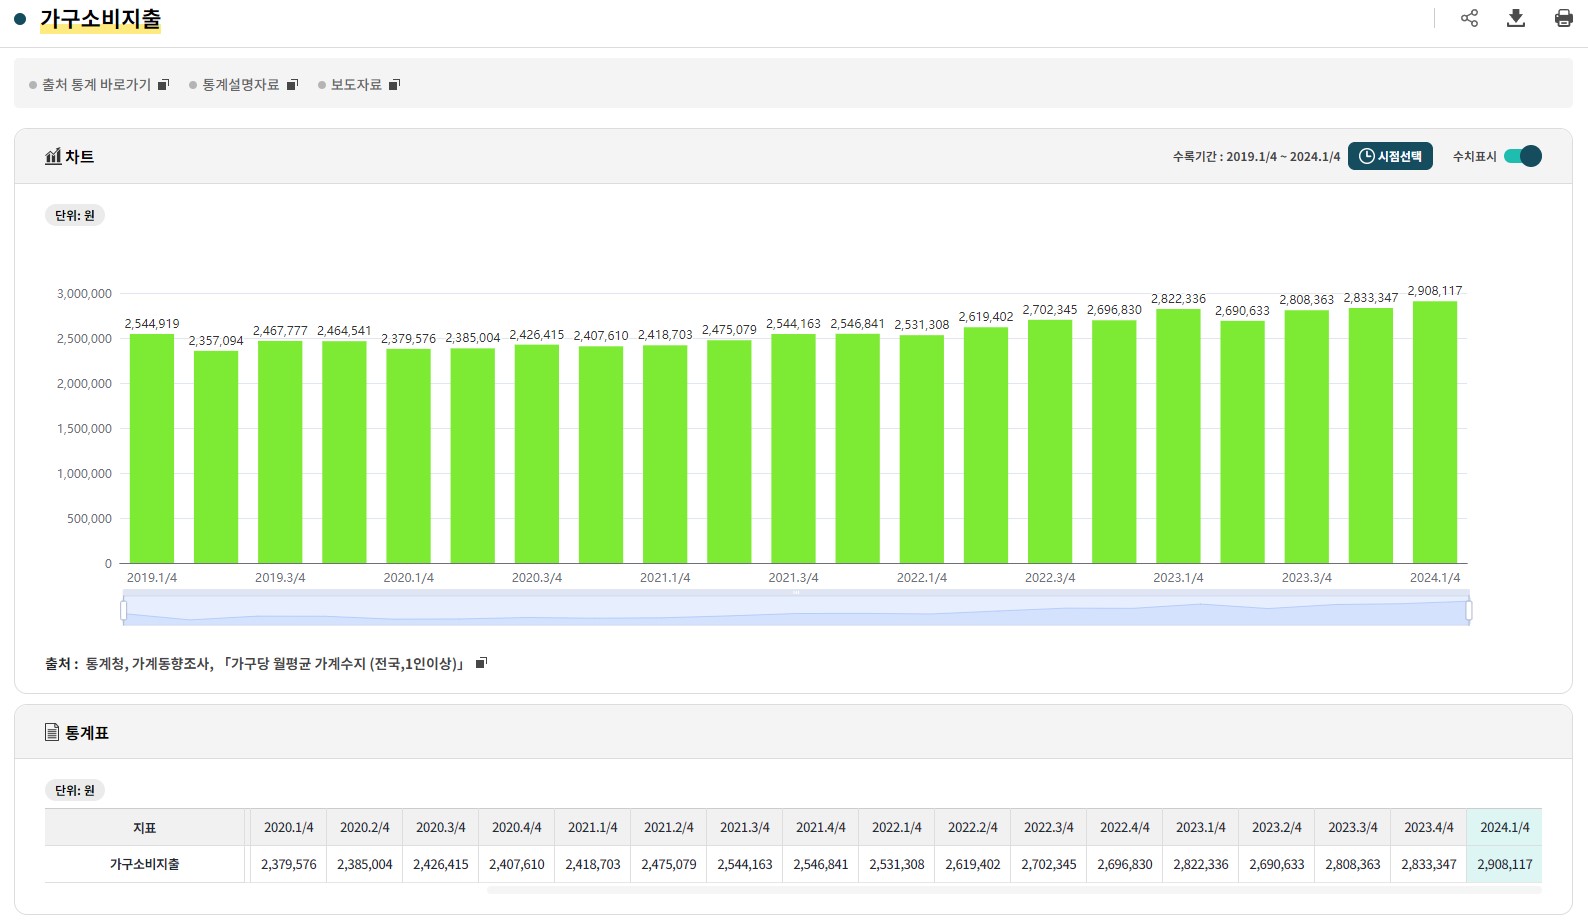
Task: Click table cell 2,379,576
Action: tap(288, 864)
